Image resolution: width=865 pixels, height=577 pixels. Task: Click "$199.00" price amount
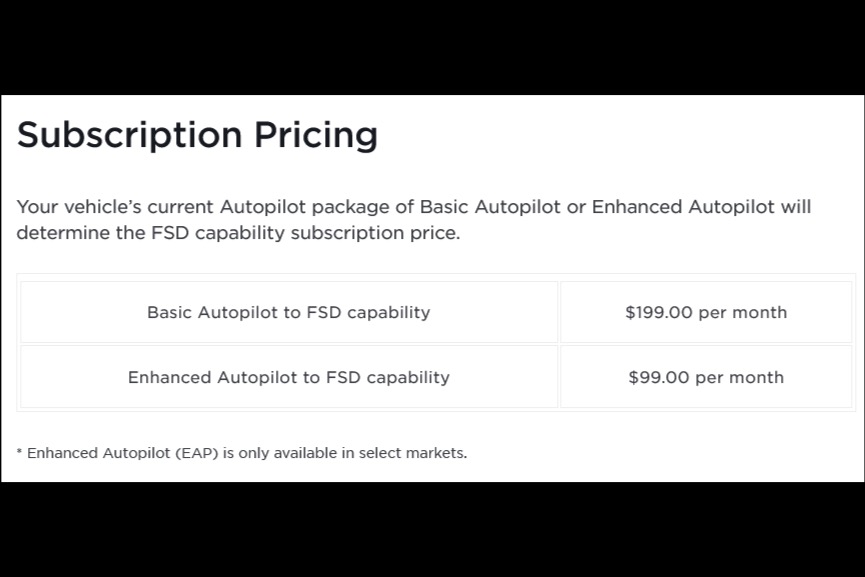pyautogui.click(x=659, y=312)
